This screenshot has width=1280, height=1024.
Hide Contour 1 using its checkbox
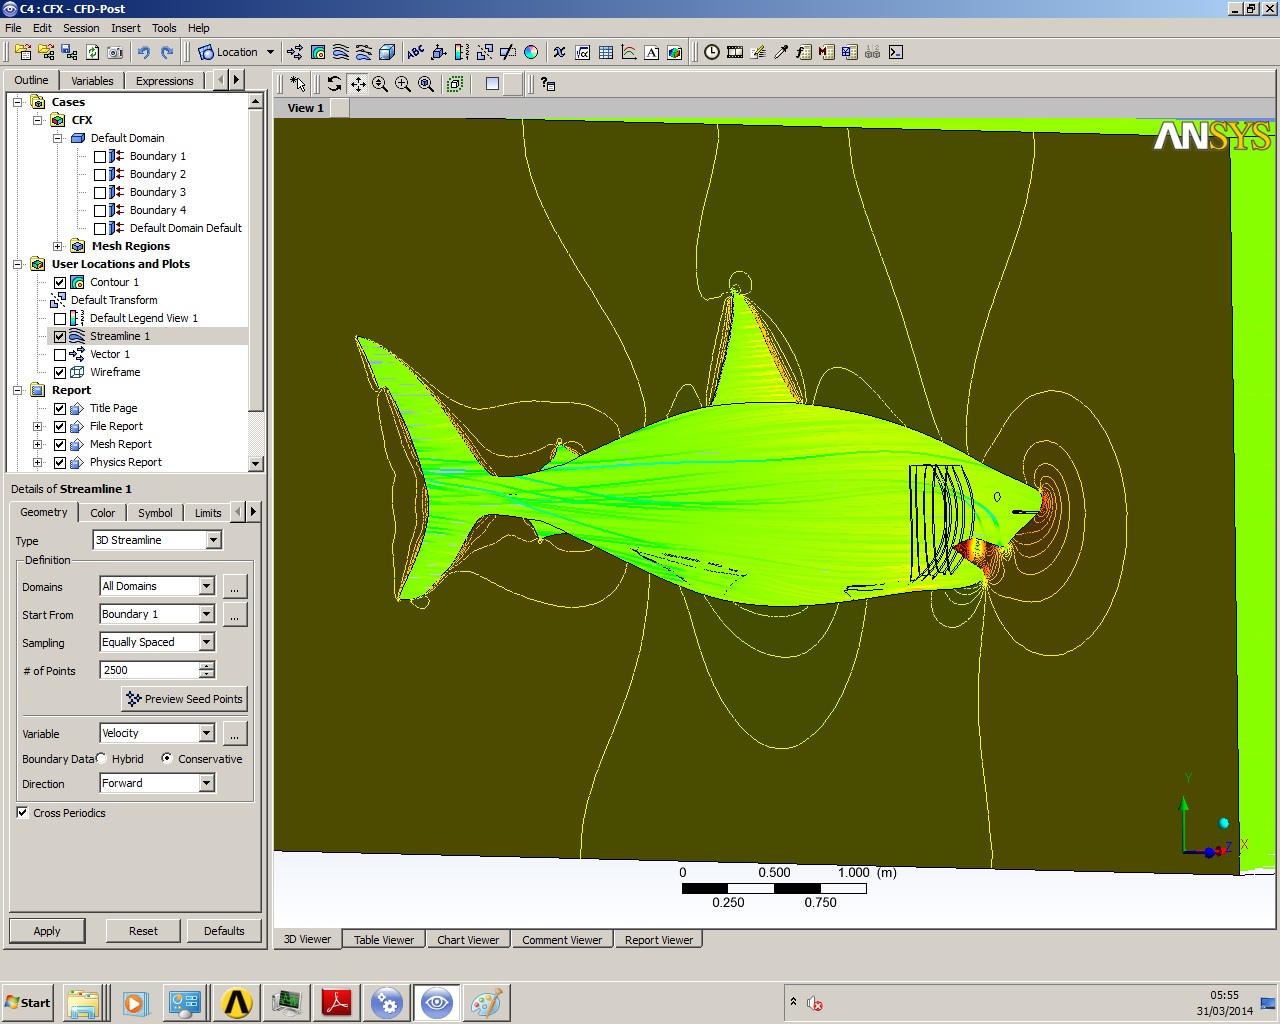pos(60,282)
